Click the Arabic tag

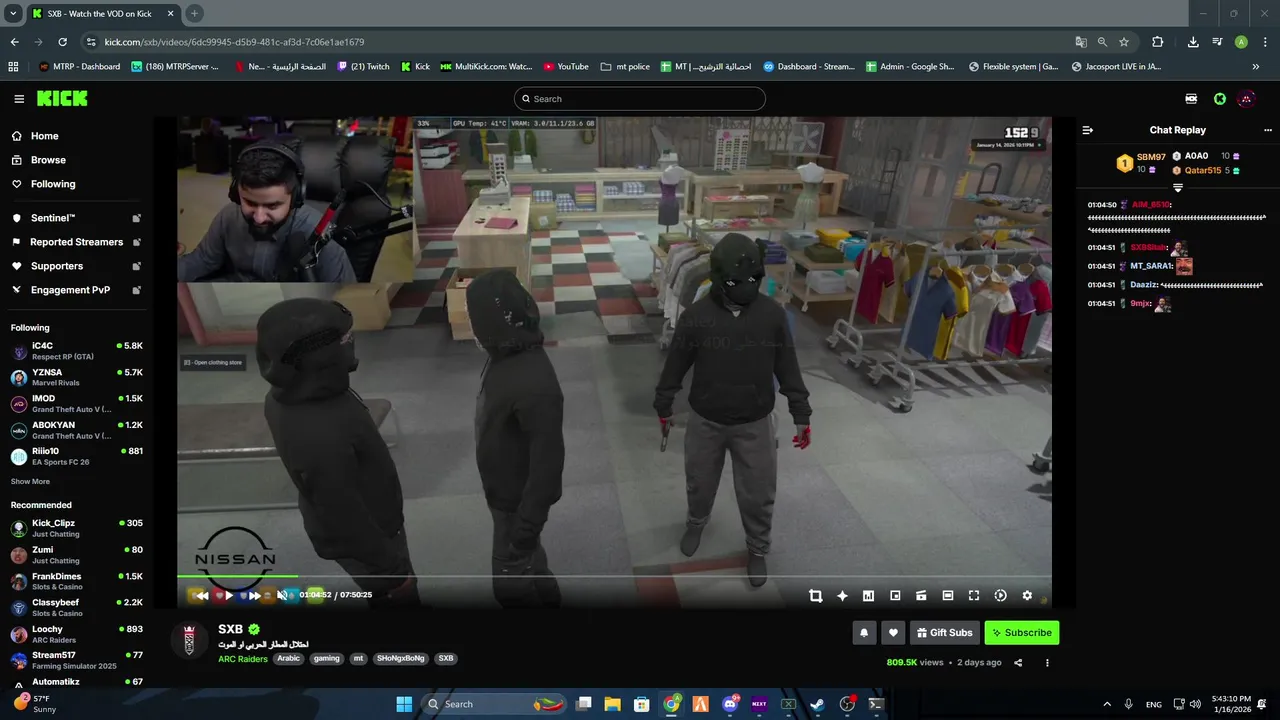[x=288, y=658]
